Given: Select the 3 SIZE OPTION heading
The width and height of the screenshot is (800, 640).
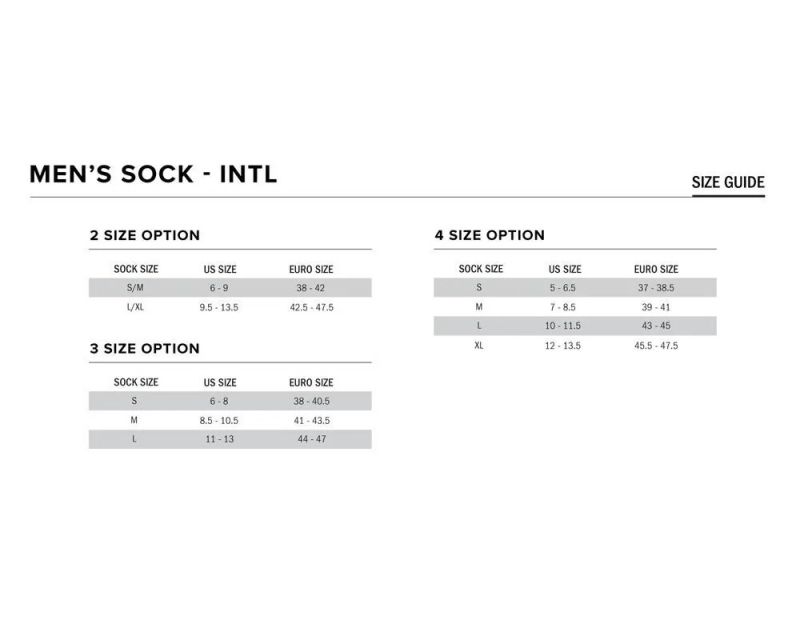Looking at the screenshot, I should coord(145,349).
